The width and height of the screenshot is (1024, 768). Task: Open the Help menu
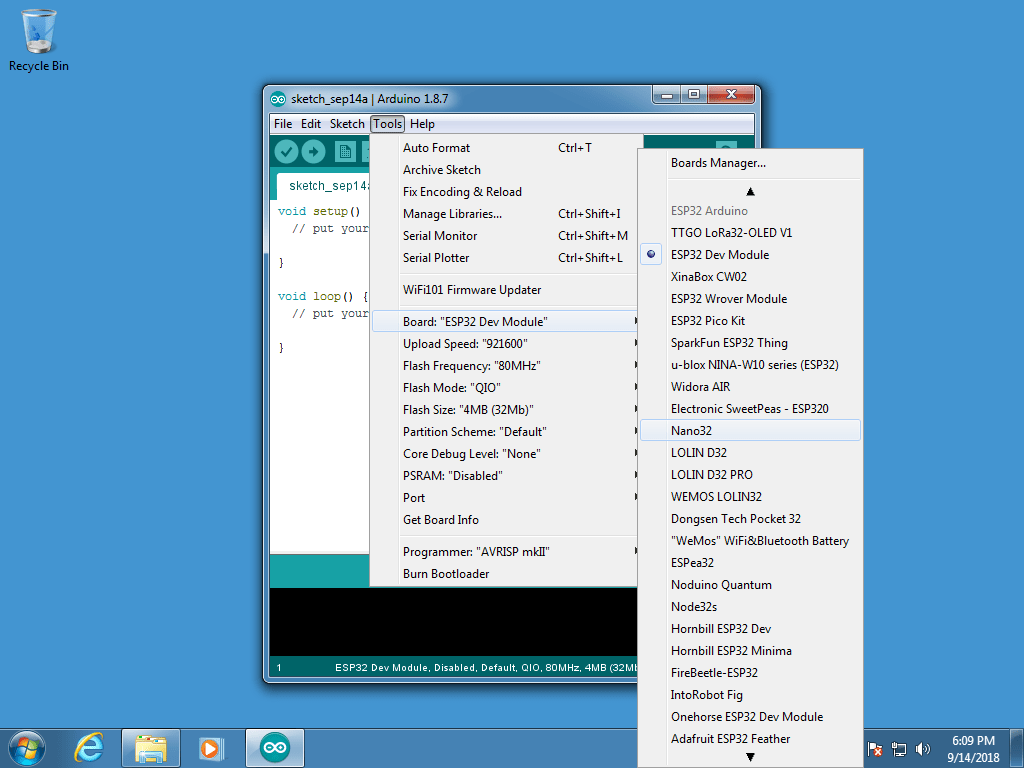tap(422, 124)
